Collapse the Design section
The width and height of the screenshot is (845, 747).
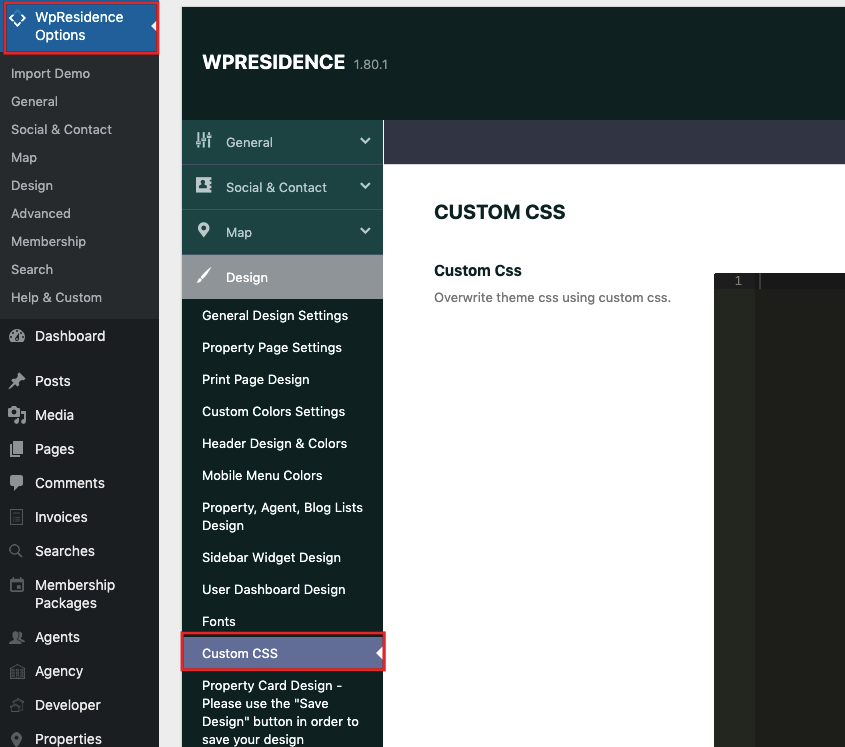pyautogui.click(x=282, y=277)
